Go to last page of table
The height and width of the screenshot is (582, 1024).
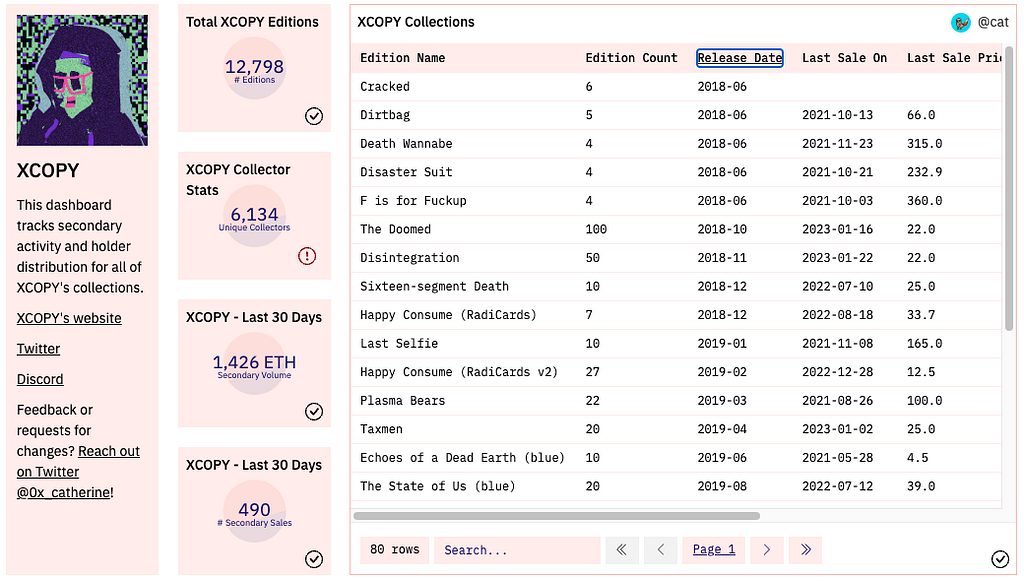805,549
